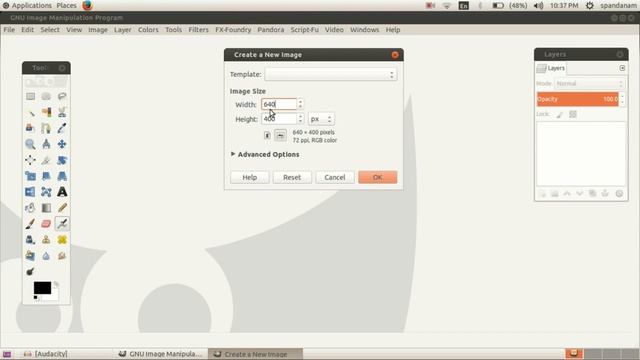Toggle lock pixels brush in Layers panel

pos(560,115)
